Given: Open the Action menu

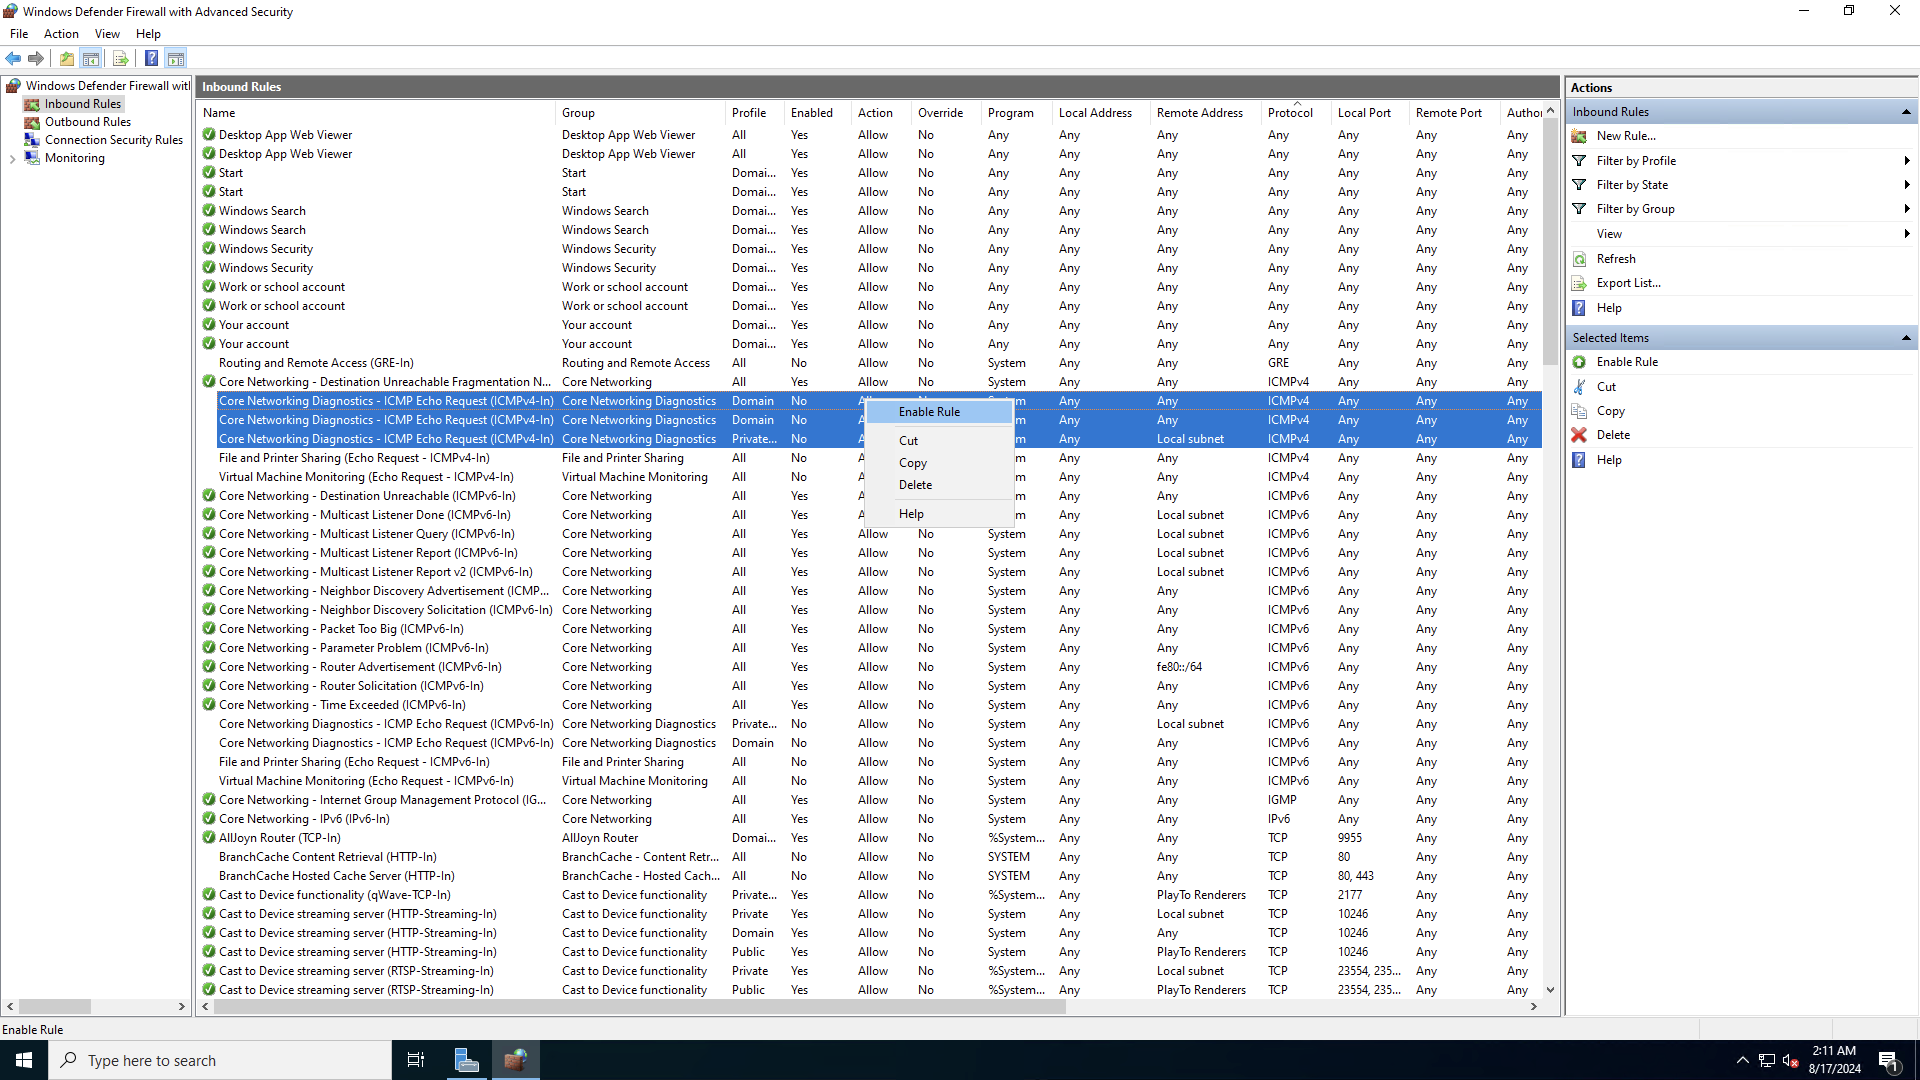Looking at the screenshot, I should pyautogui.click(x=61, y=34).
